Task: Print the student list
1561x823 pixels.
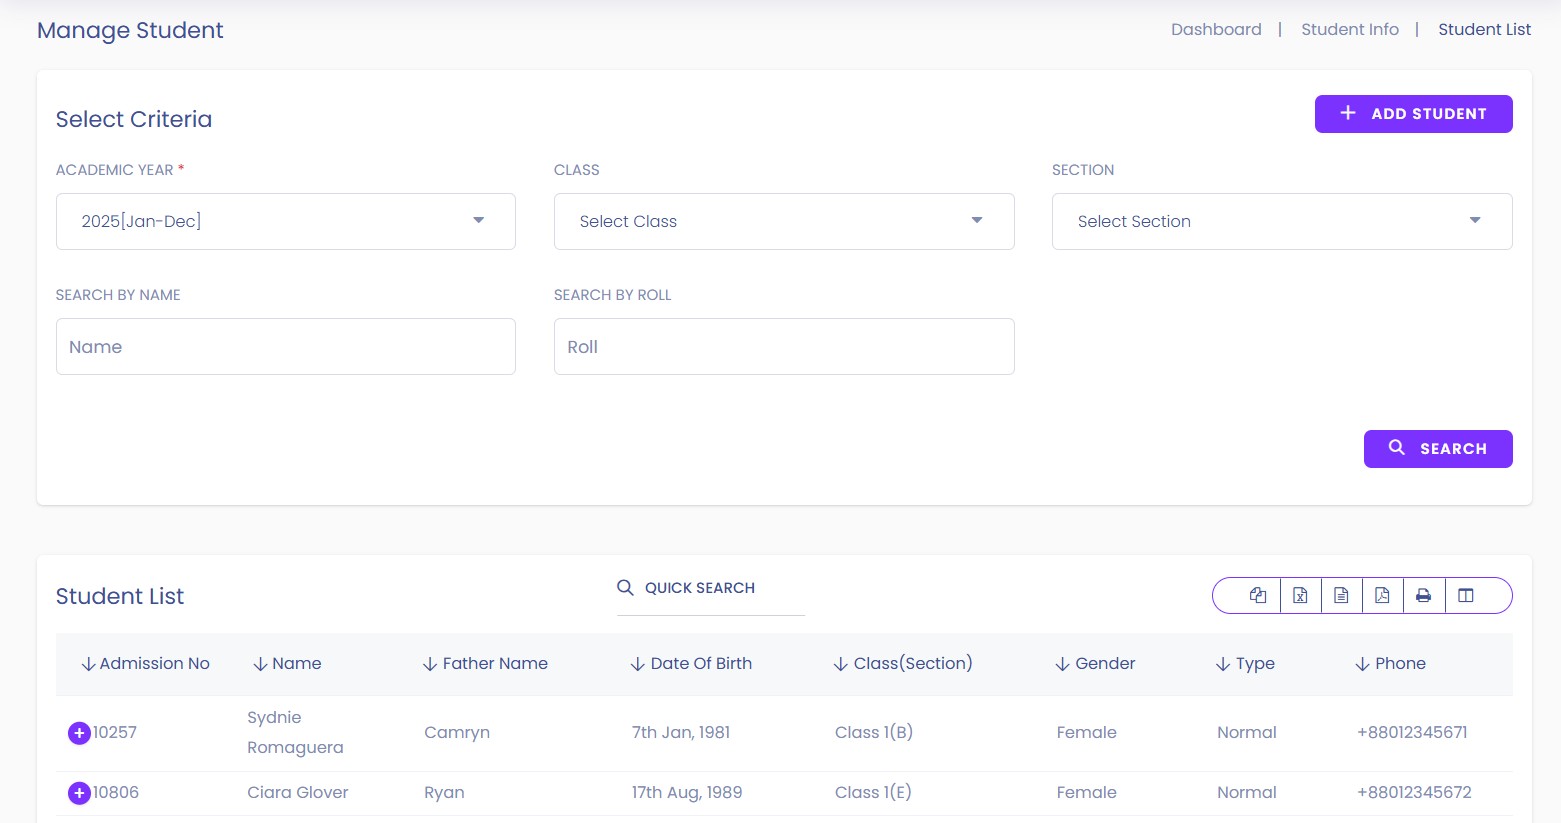Action: (1423, 595)
